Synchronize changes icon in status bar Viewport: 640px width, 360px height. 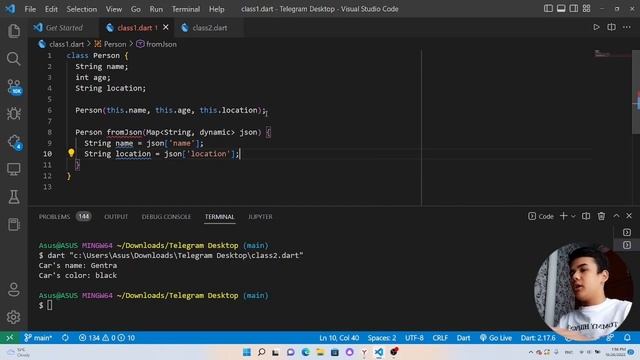click(65, 338)
